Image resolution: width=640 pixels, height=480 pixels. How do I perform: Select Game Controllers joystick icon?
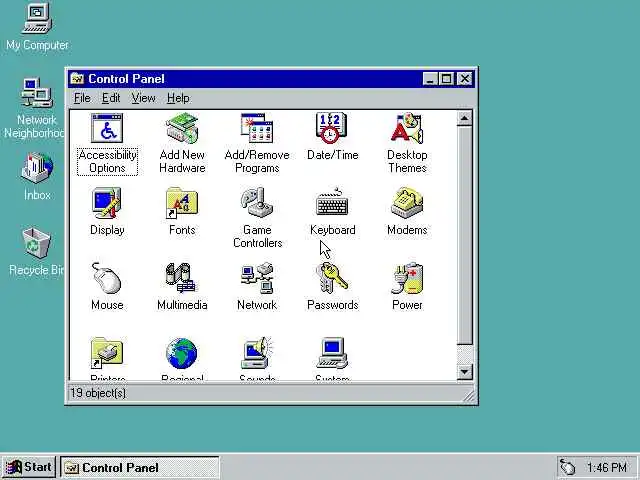click(x=257, y=202)
